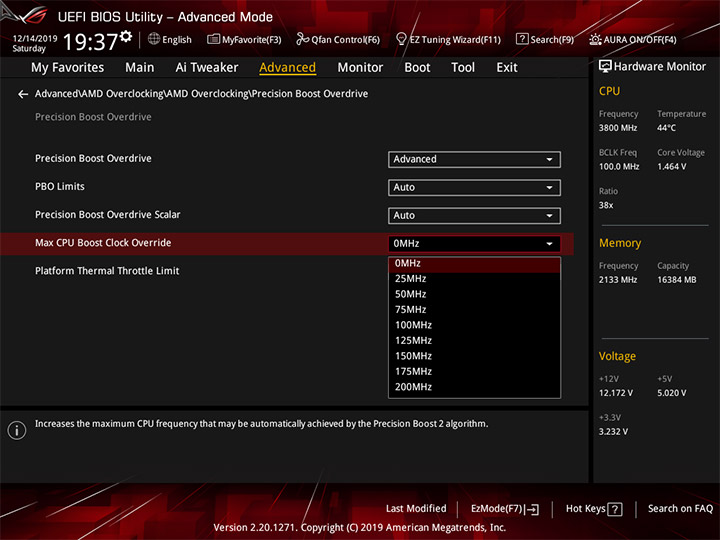Pick 125MHz boost override

click(x=474, y=341)
